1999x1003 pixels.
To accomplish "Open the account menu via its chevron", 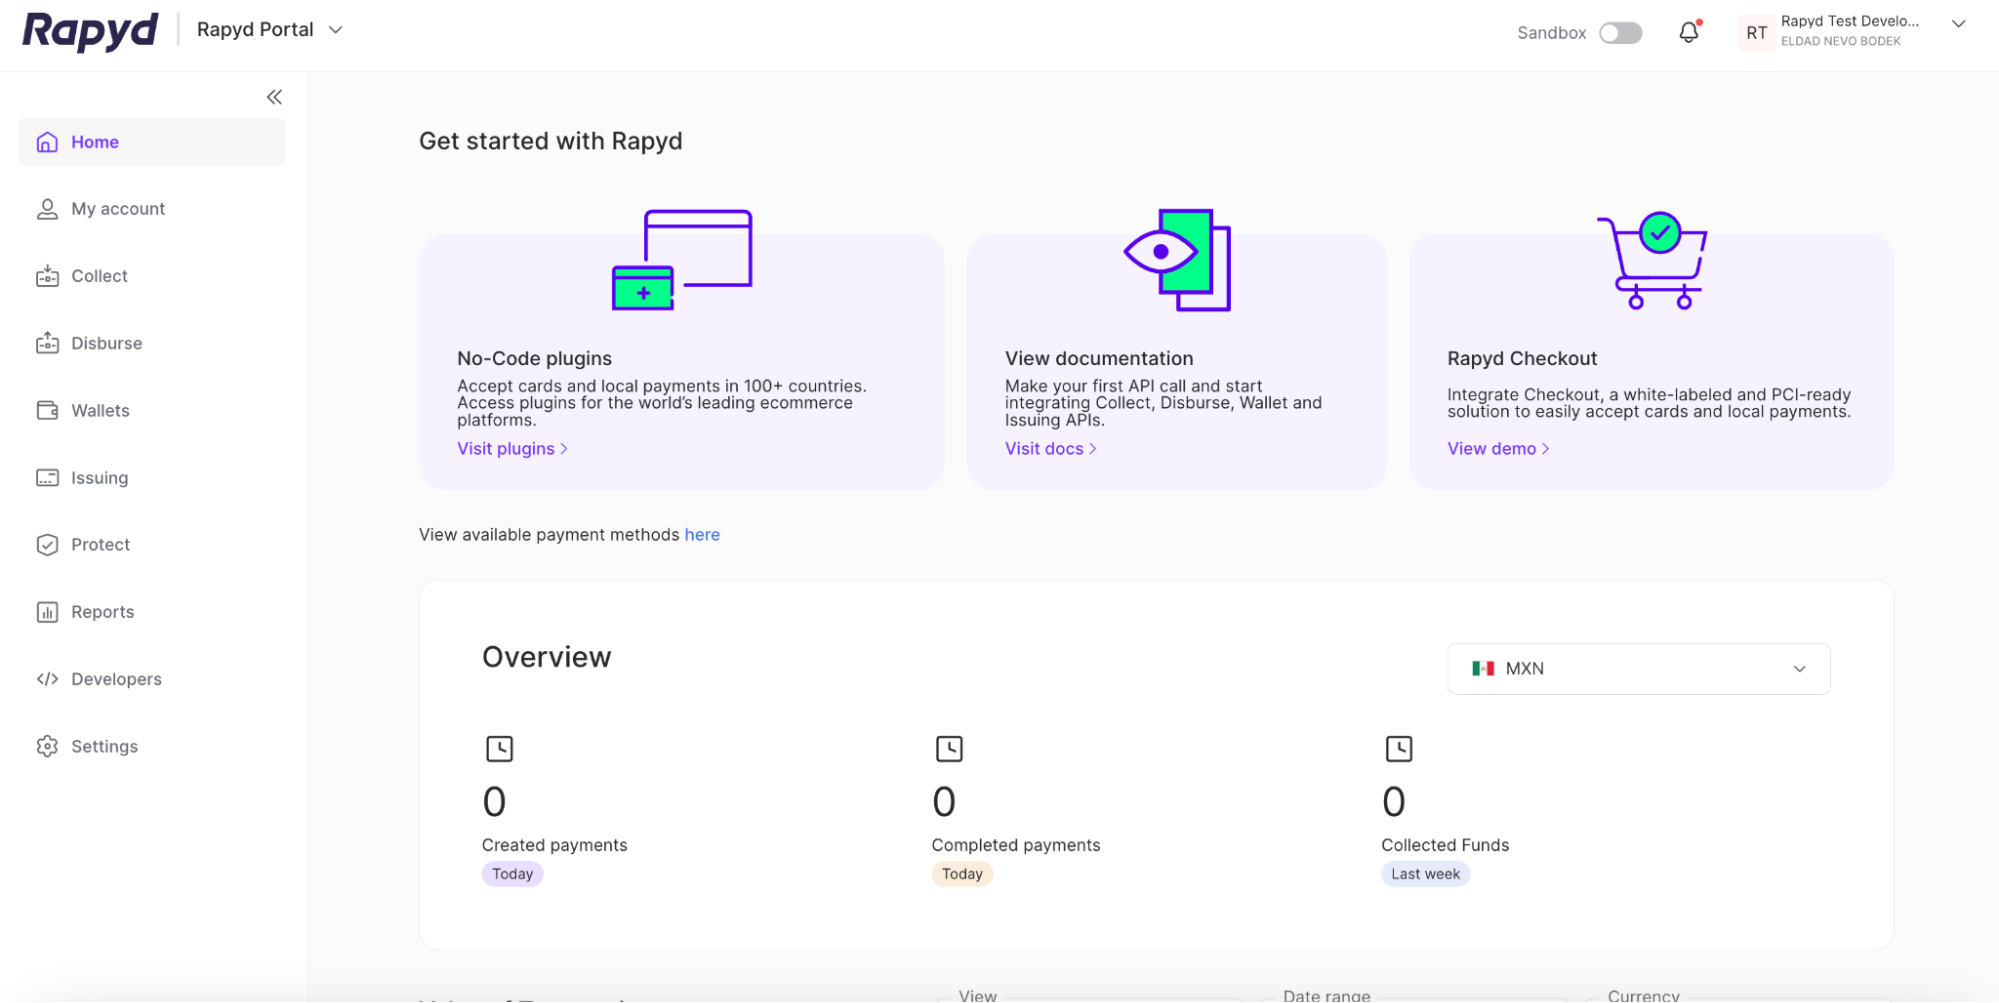I will click(x=1957, y=23).
